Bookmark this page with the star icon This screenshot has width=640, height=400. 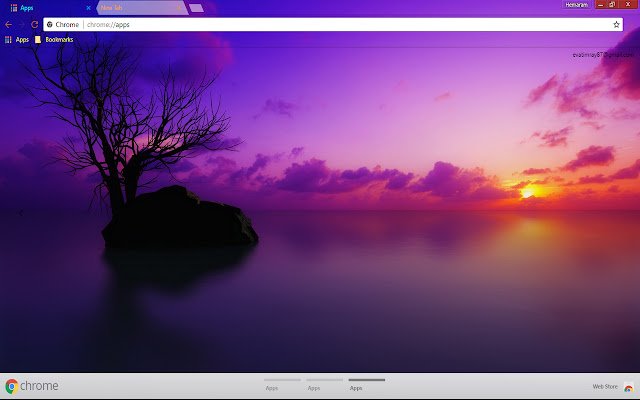coord(616,23)
